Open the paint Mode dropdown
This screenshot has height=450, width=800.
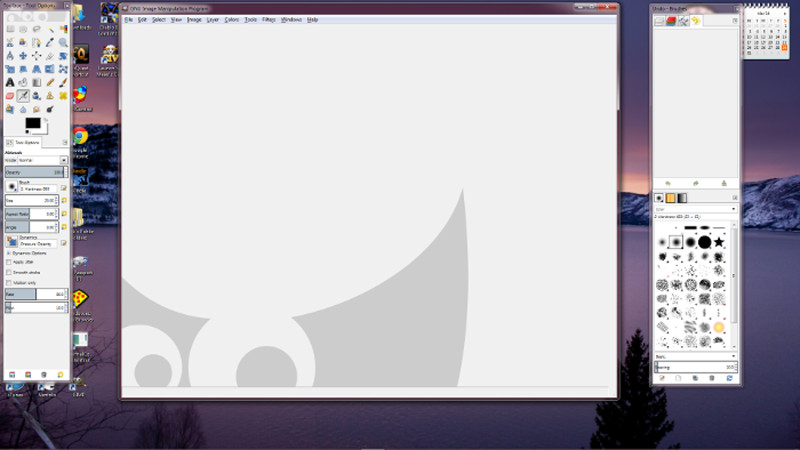(x=42, y=160)
